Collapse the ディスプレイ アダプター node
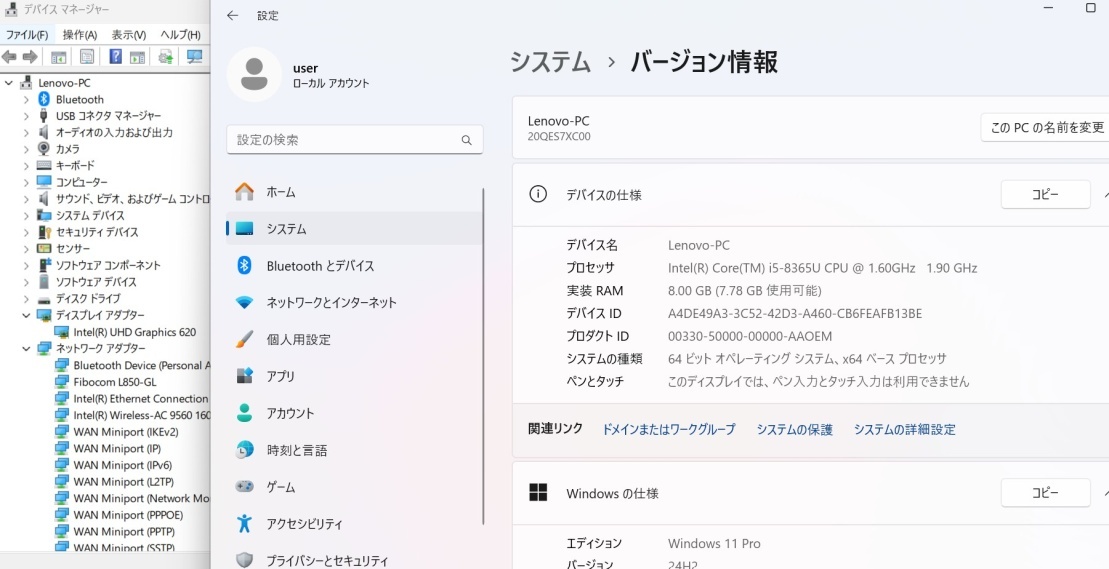 tap(26, 315)
